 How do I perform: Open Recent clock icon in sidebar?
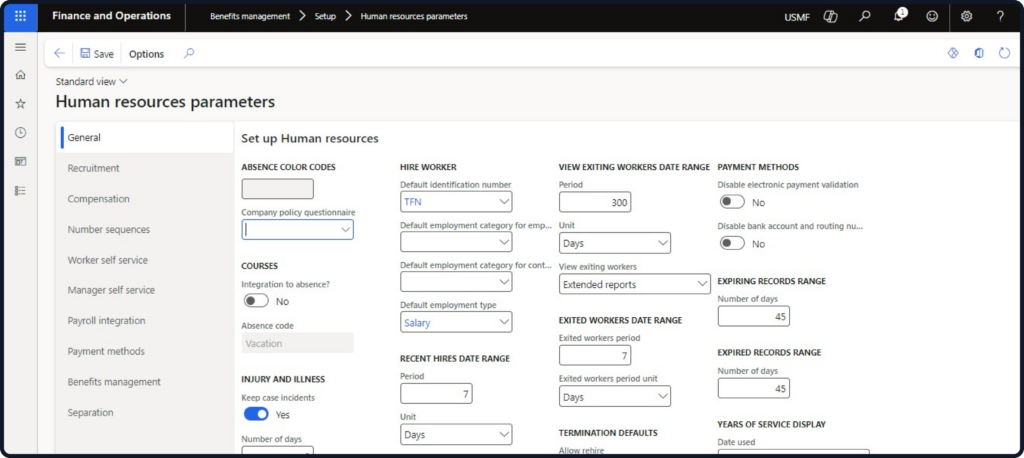(20, 133)
